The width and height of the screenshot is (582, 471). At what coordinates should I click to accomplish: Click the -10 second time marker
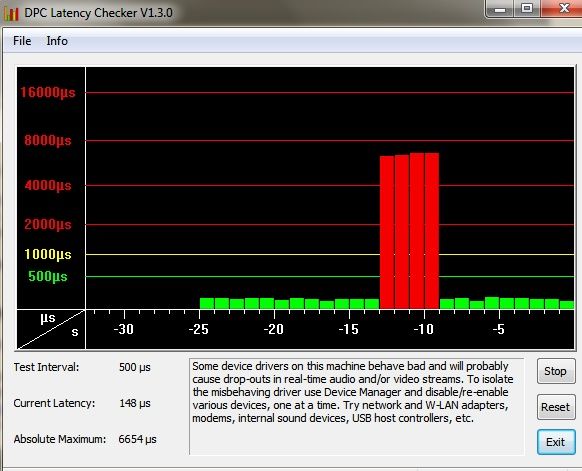[424, 329]
